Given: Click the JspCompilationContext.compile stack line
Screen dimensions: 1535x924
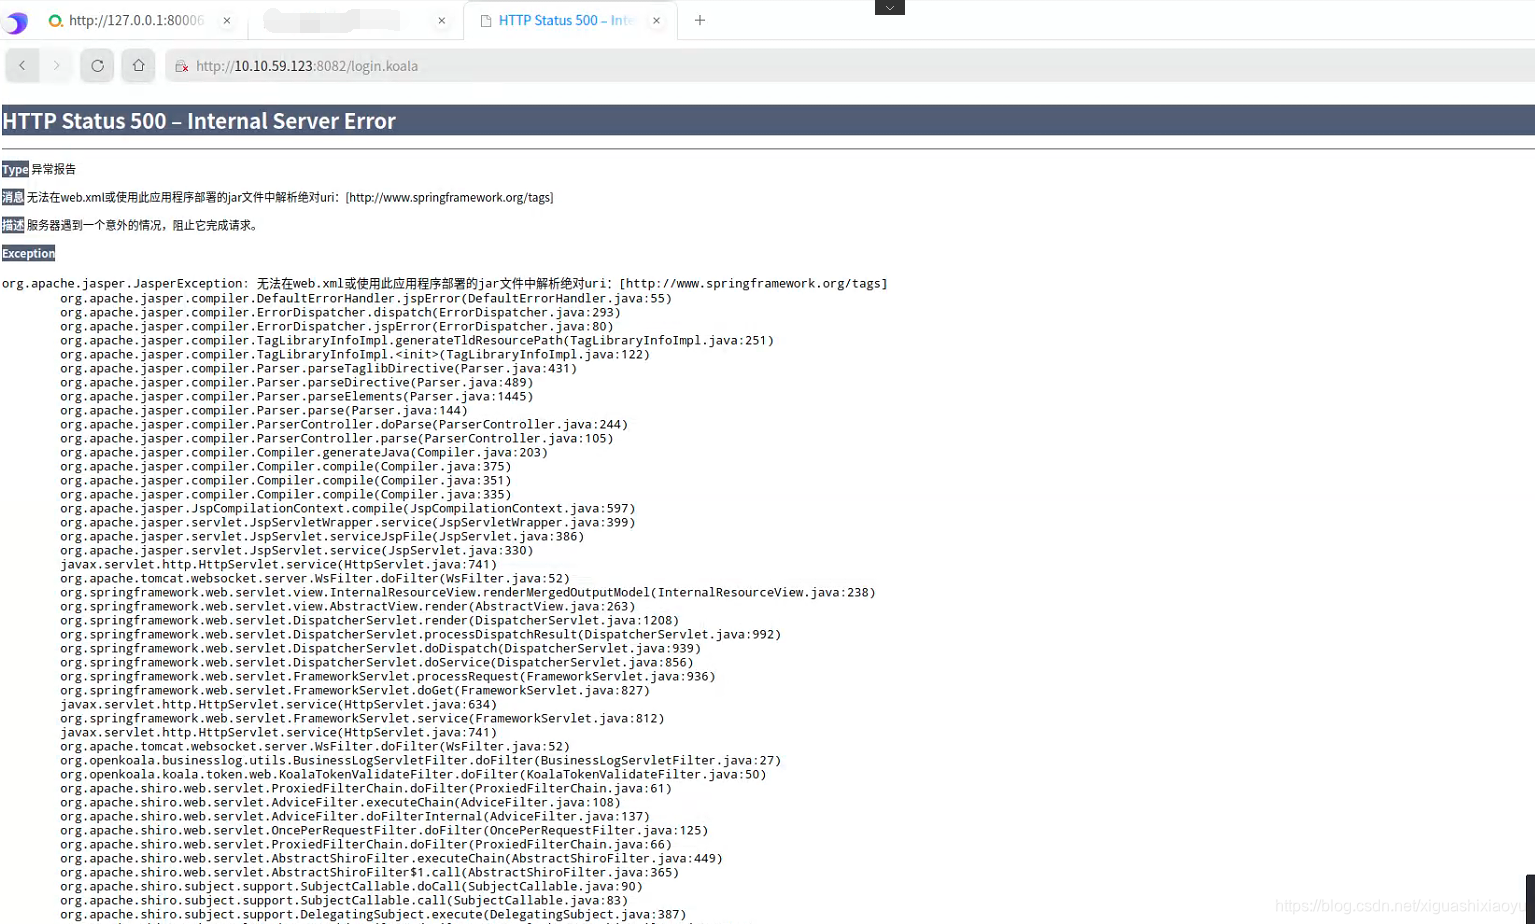Looking at the screenshot, I should tap(347, 508).
